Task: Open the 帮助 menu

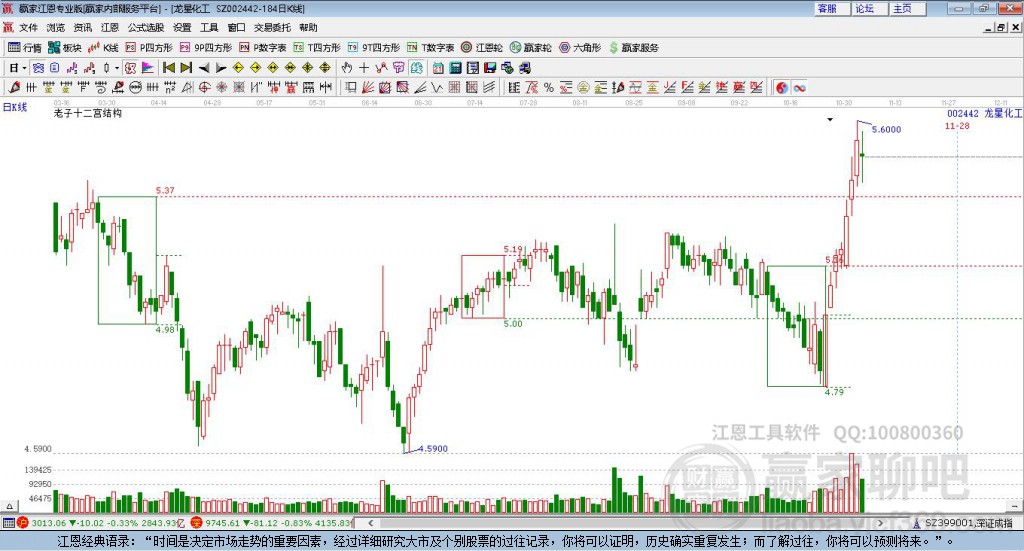Action: pyautogui.click(x=308, y=27)
